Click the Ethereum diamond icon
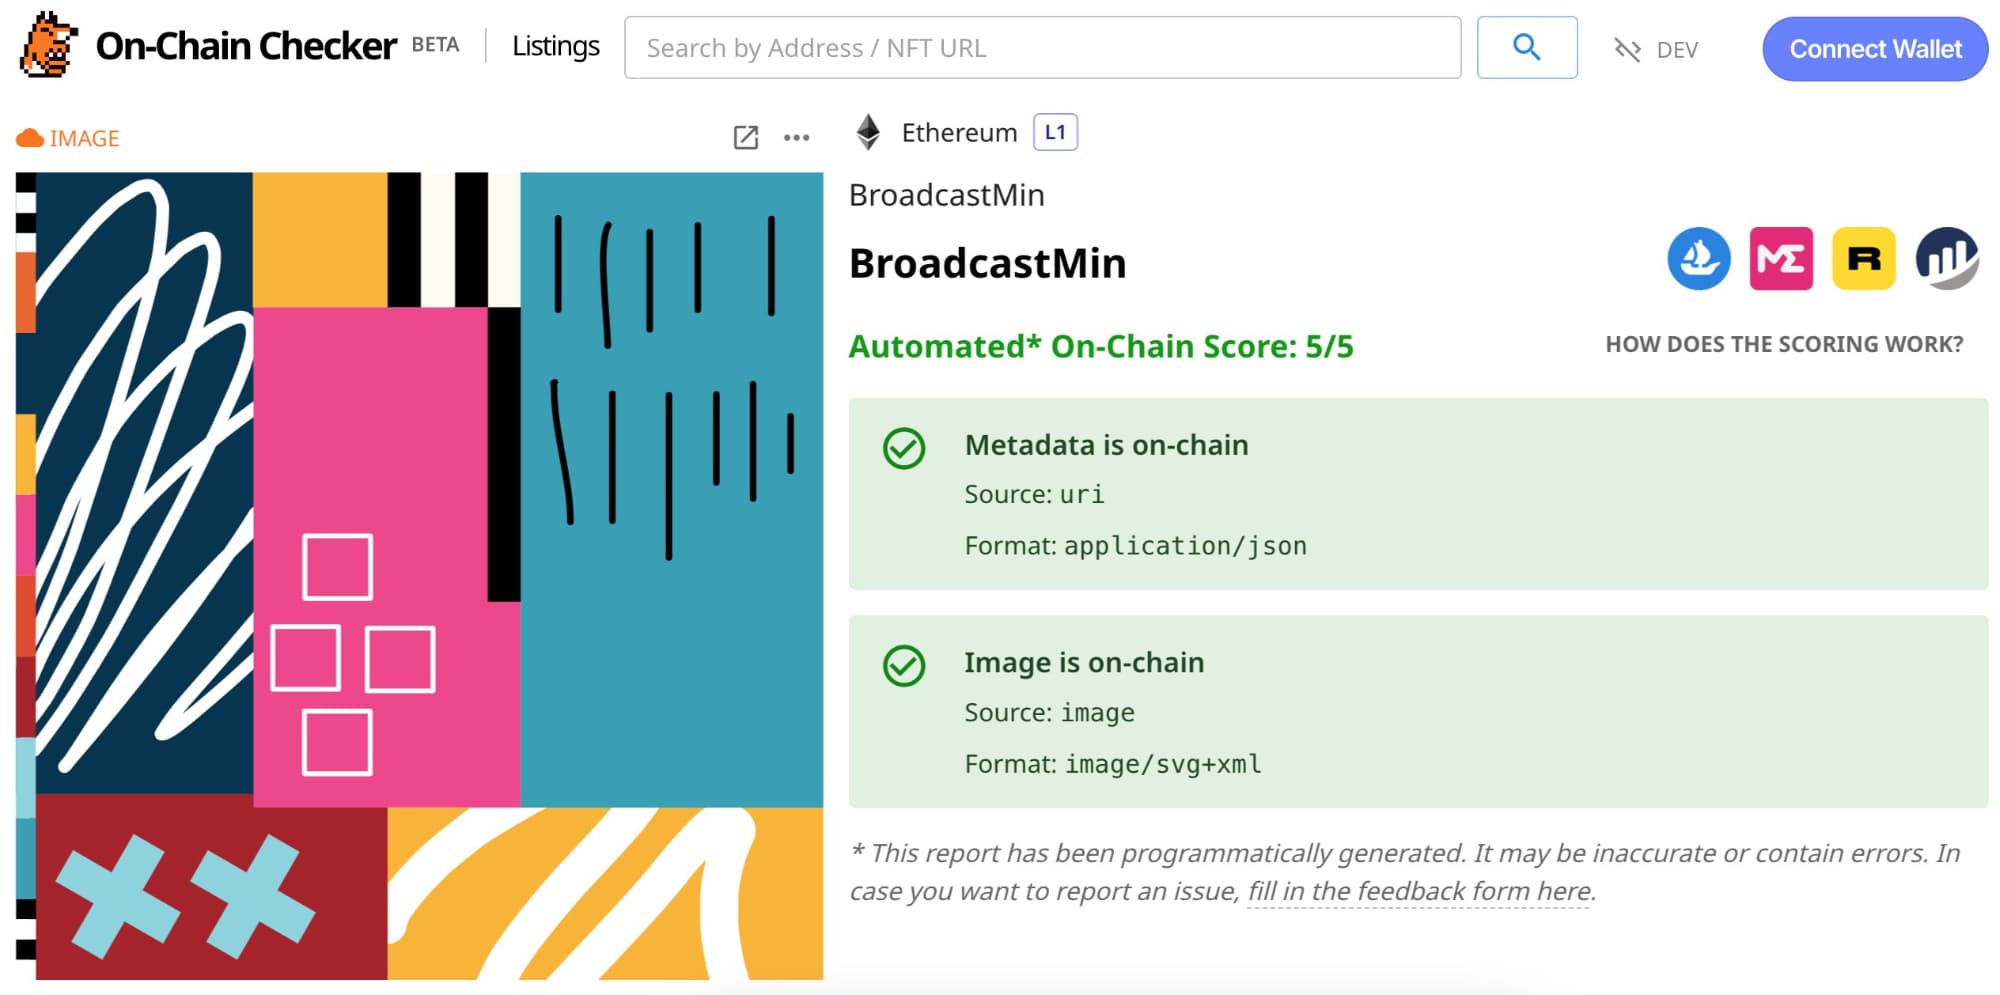The image size is (2000, 995). [868, 132]
